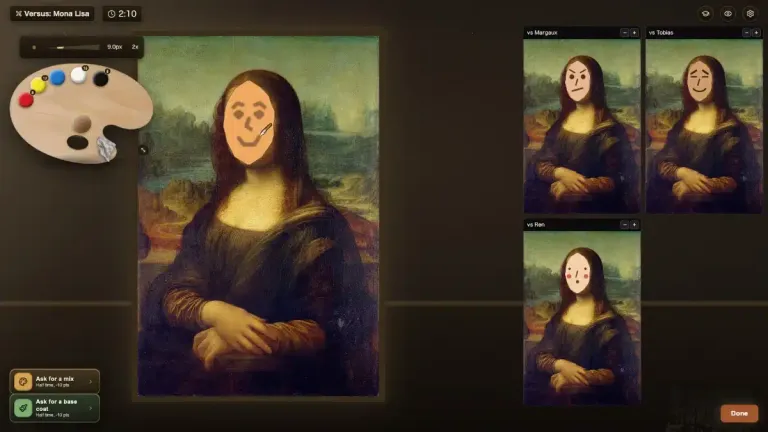Toggle the eye visibility icon in top bar
Viewport: 768px width, 432px height.
click(728, 14)
